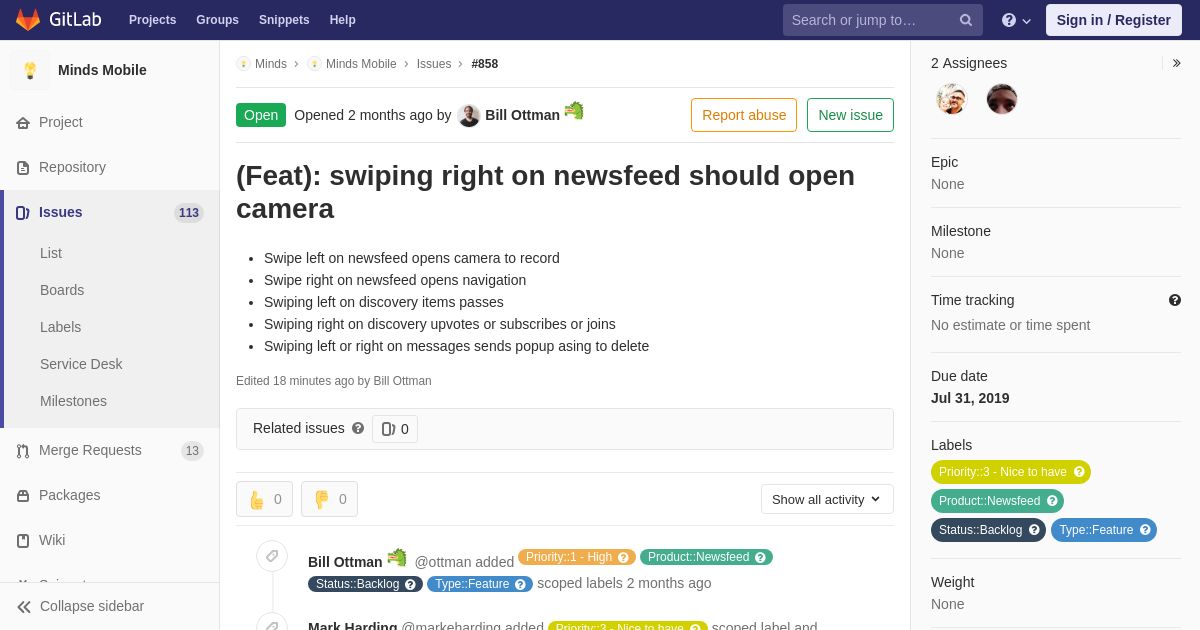Click the #858 issue breadcrumb
Image resolution: width=1200 pixels, height=630 pixels.
click(x=485, y=64)
